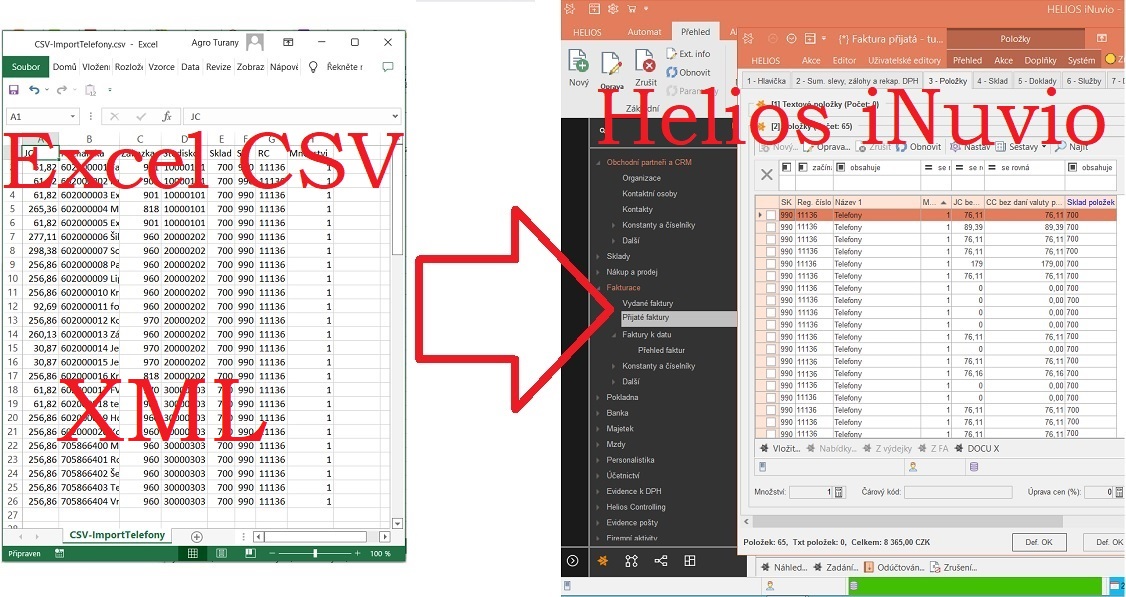Click Nový document icon in Helios ribbon
Screen dimensions: 1126x597
click(x=579, y=62)
